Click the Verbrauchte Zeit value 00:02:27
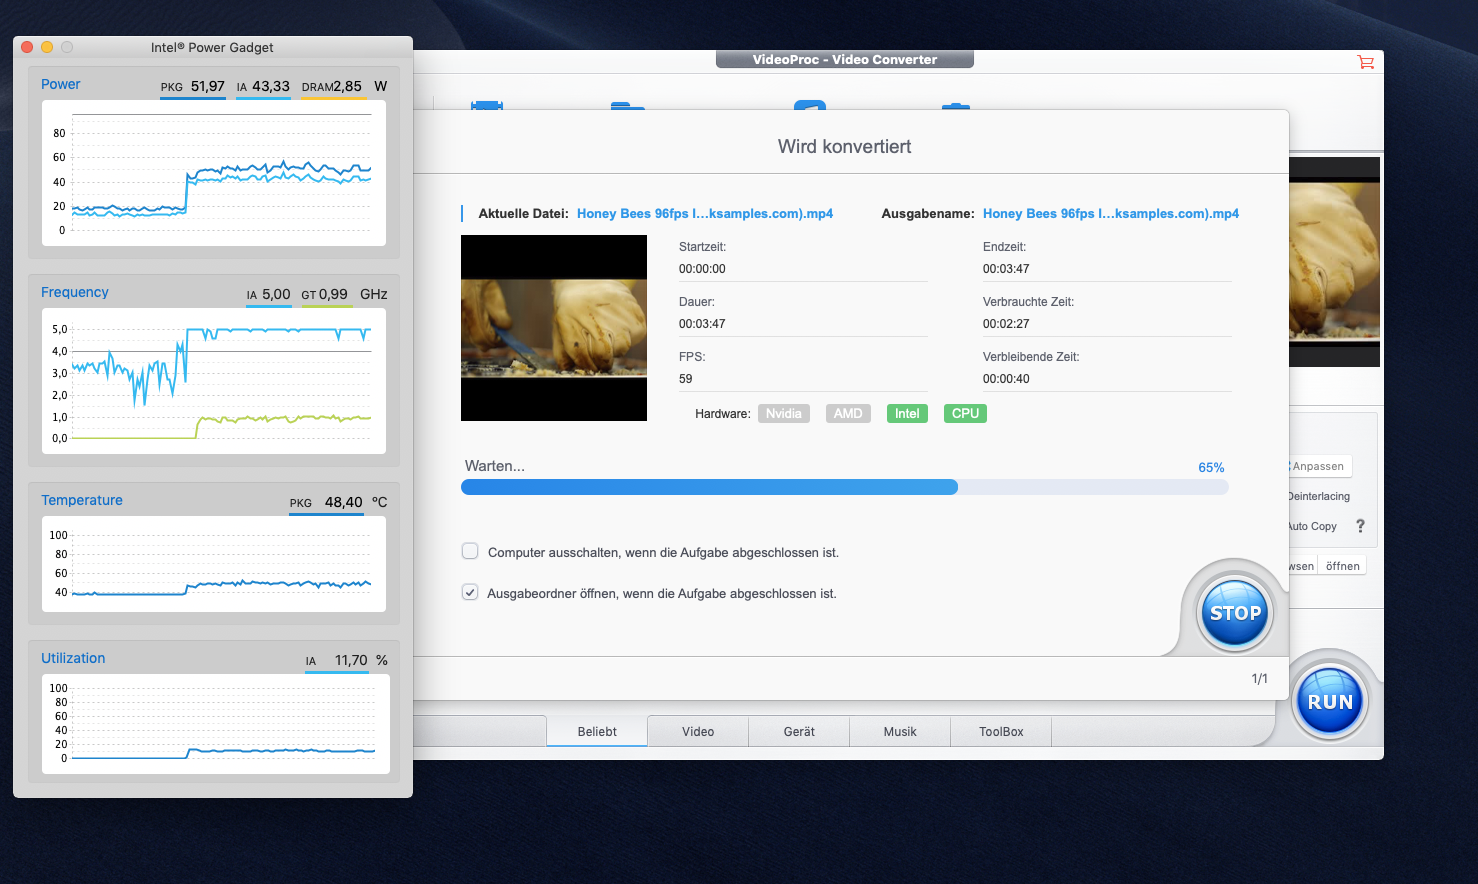This screenshot has height=884, width=1478. [x=1006, y=324]
